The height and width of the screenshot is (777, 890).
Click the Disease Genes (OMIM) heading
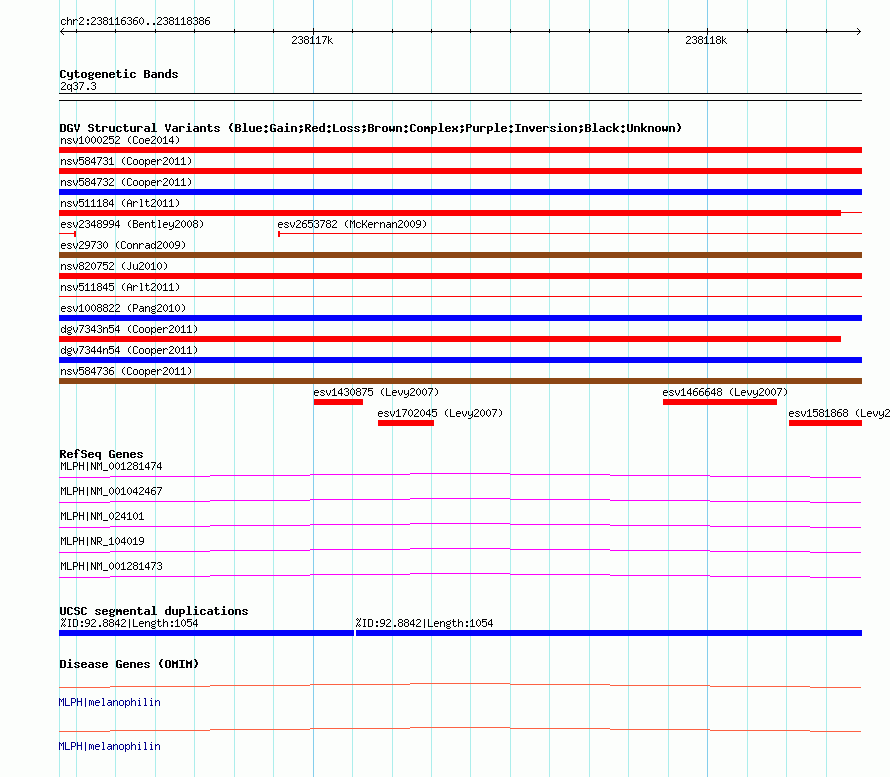point(129,664)
